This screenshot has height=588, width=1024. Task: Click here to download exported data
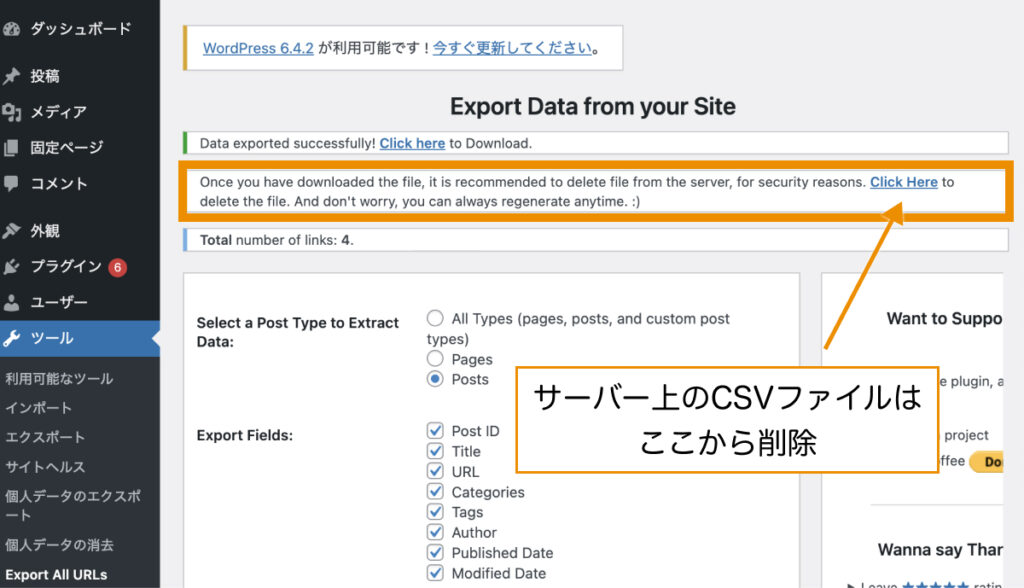tap(412, 143)
